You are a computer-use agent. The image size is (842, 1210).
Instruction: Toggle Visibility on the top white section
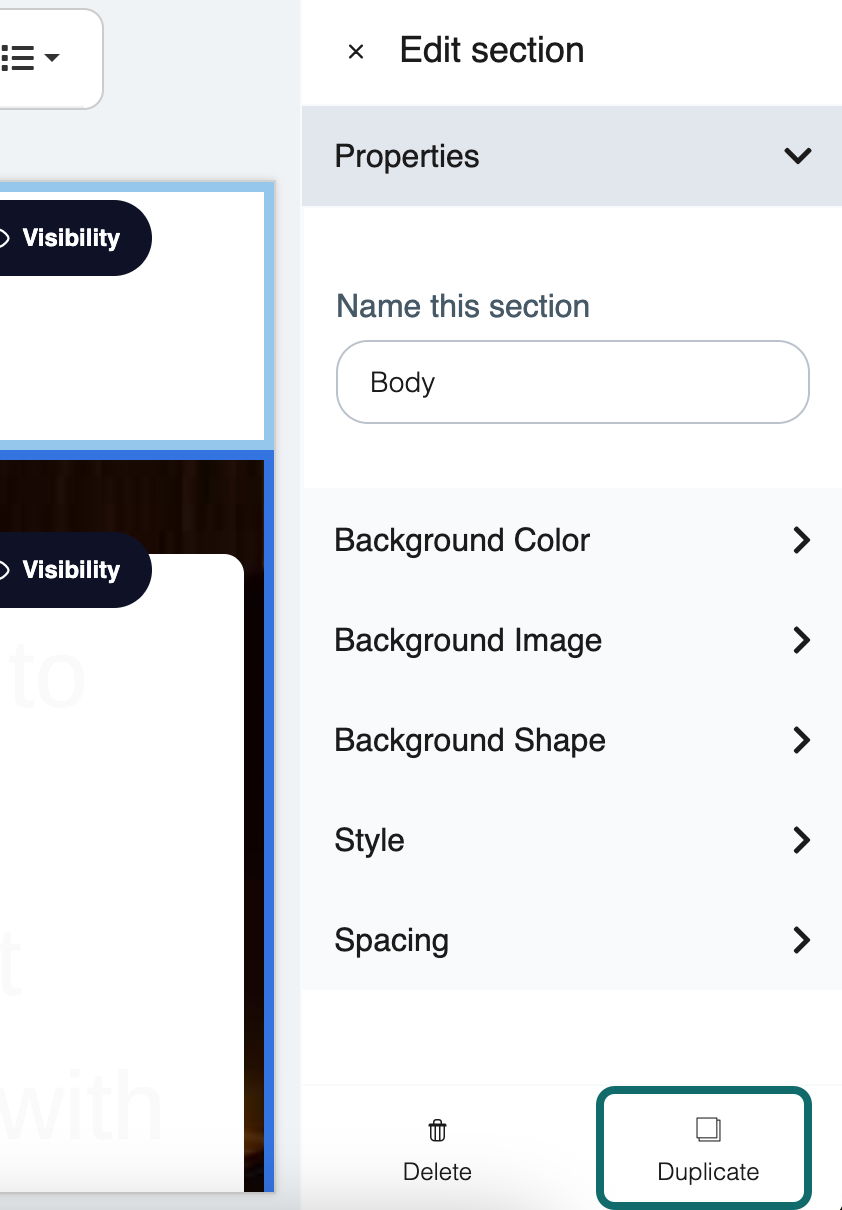point(70,238)
